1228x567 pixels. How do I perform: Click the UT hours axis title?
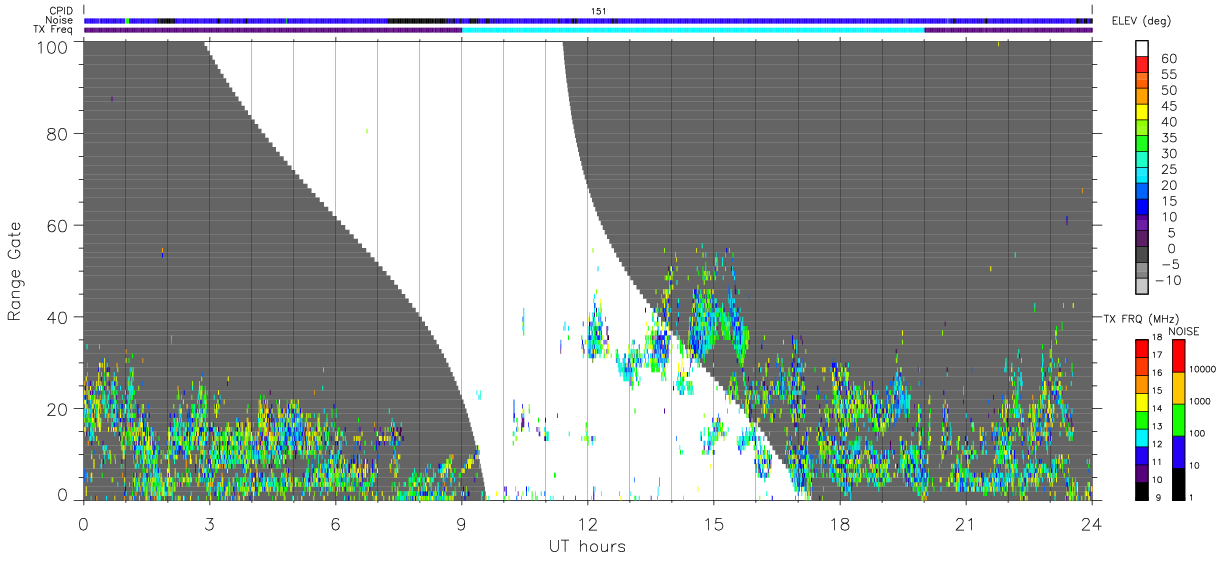(587, 546)
